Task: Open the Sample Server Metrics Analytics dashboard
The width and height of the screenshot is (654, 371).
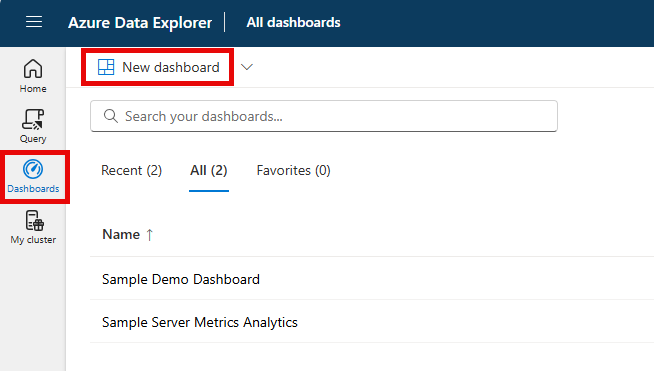Action: 200,322
